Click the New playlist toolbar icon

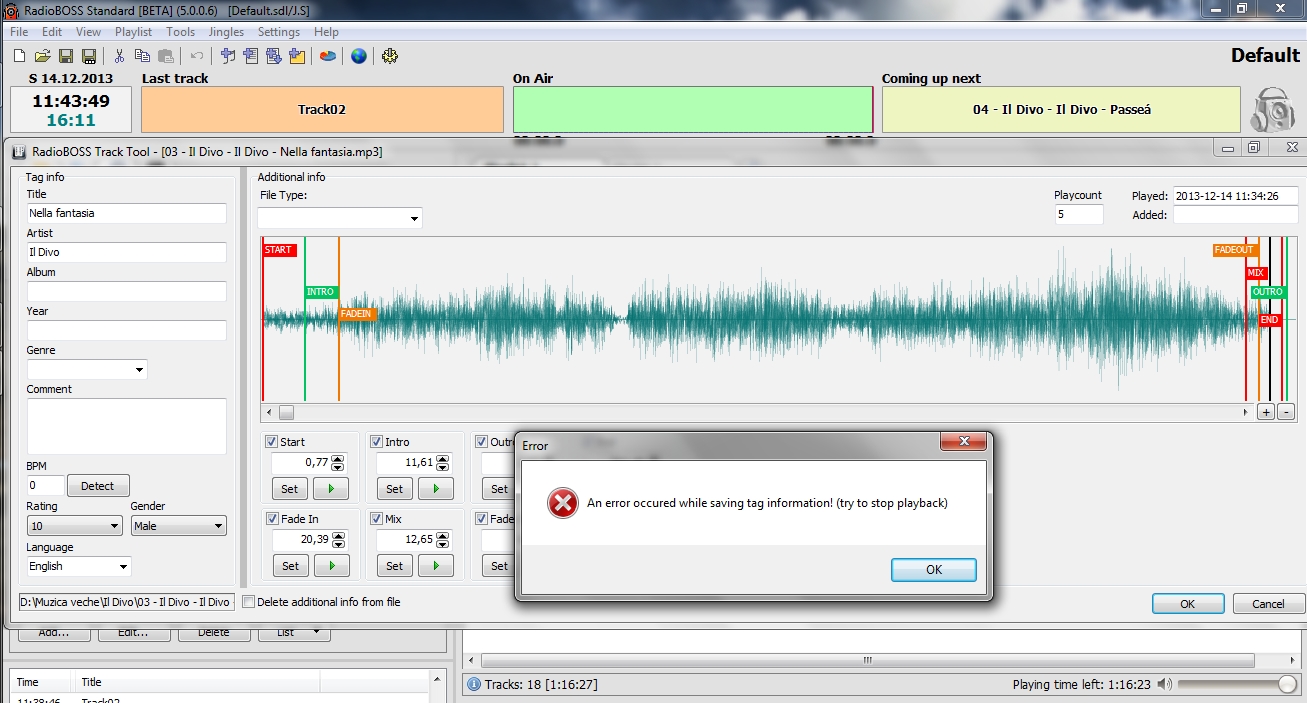[x=19, y=56]
